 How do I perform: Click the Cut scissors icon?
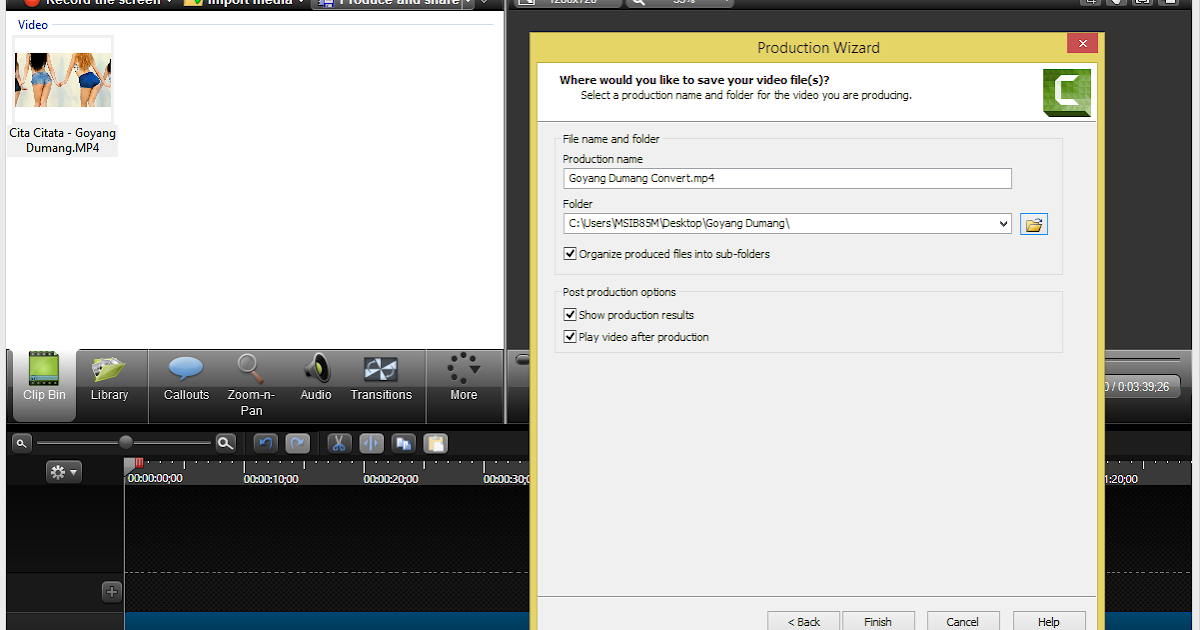click(339, 442)
